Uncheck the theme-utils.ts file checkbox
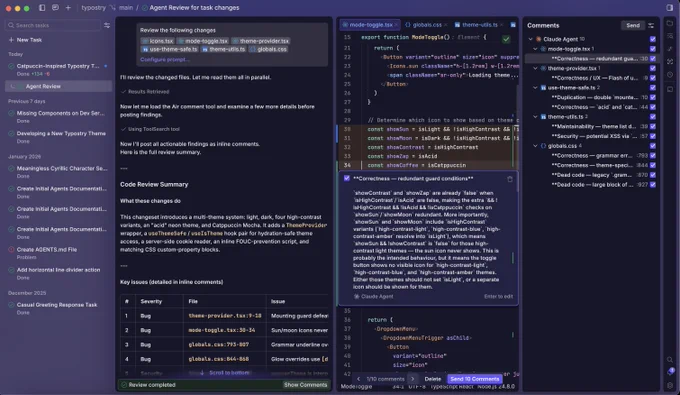Screen dimensions: 680x395 653,117
